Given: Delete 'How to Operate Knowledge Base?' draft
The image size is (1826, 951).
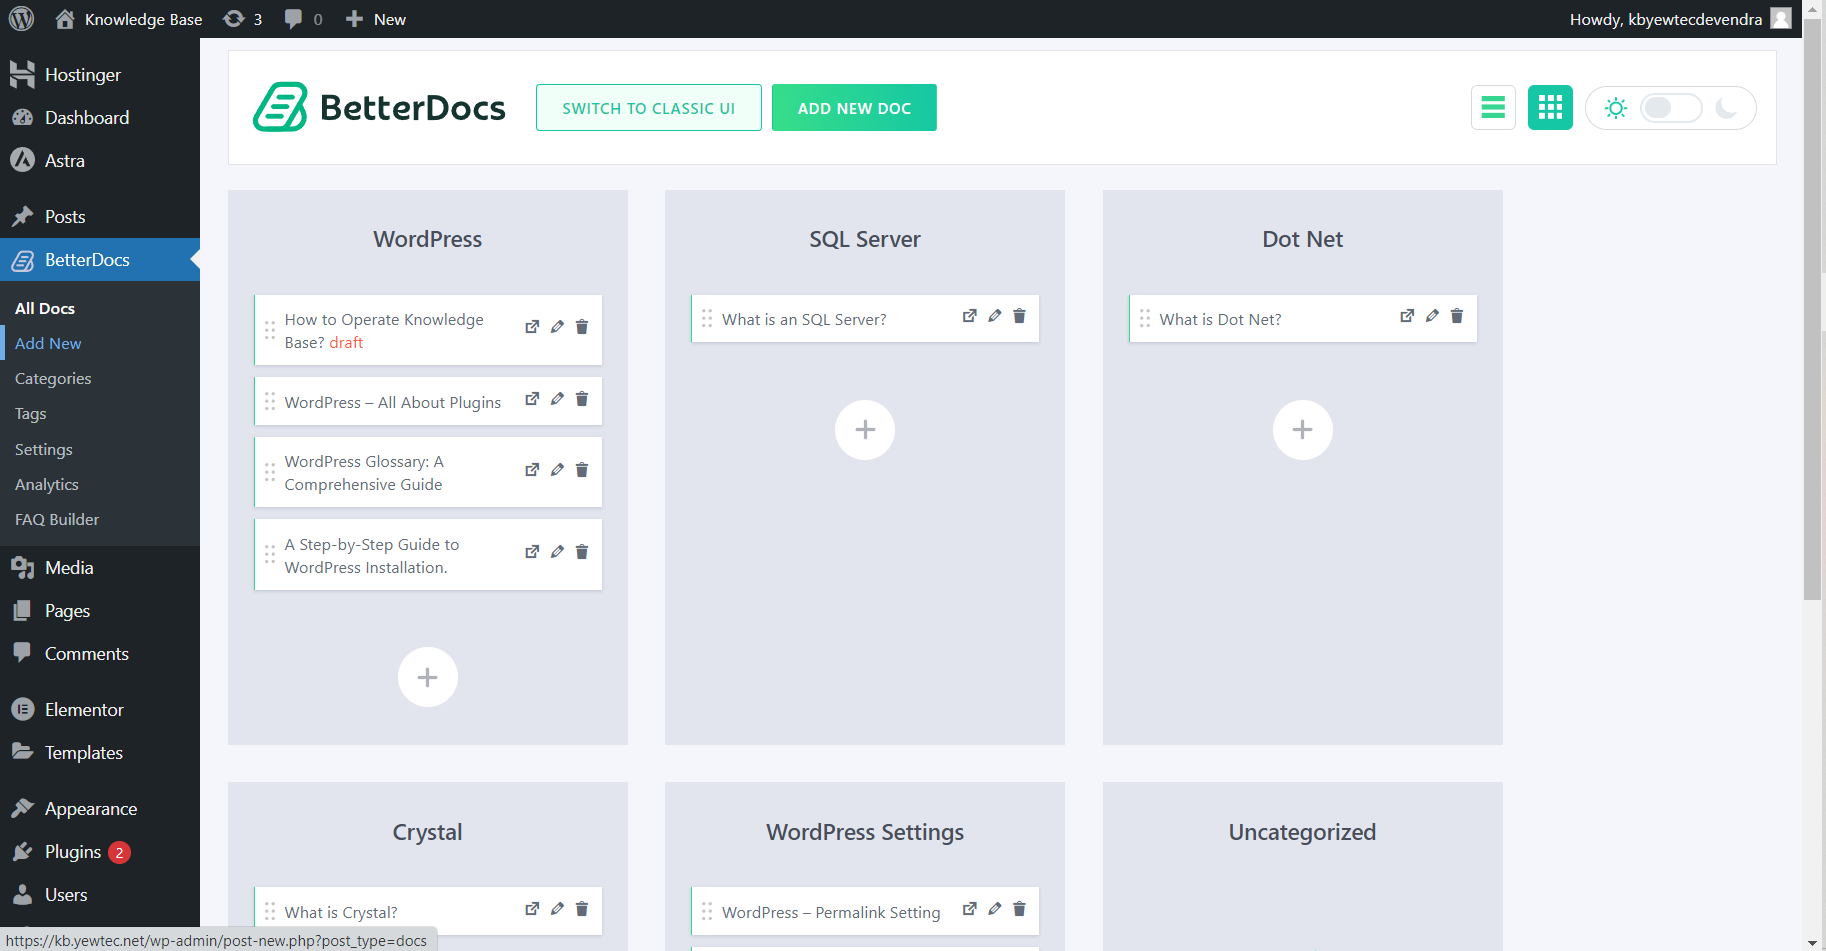Looking at the screenshot, I should (x=582, y=327).
